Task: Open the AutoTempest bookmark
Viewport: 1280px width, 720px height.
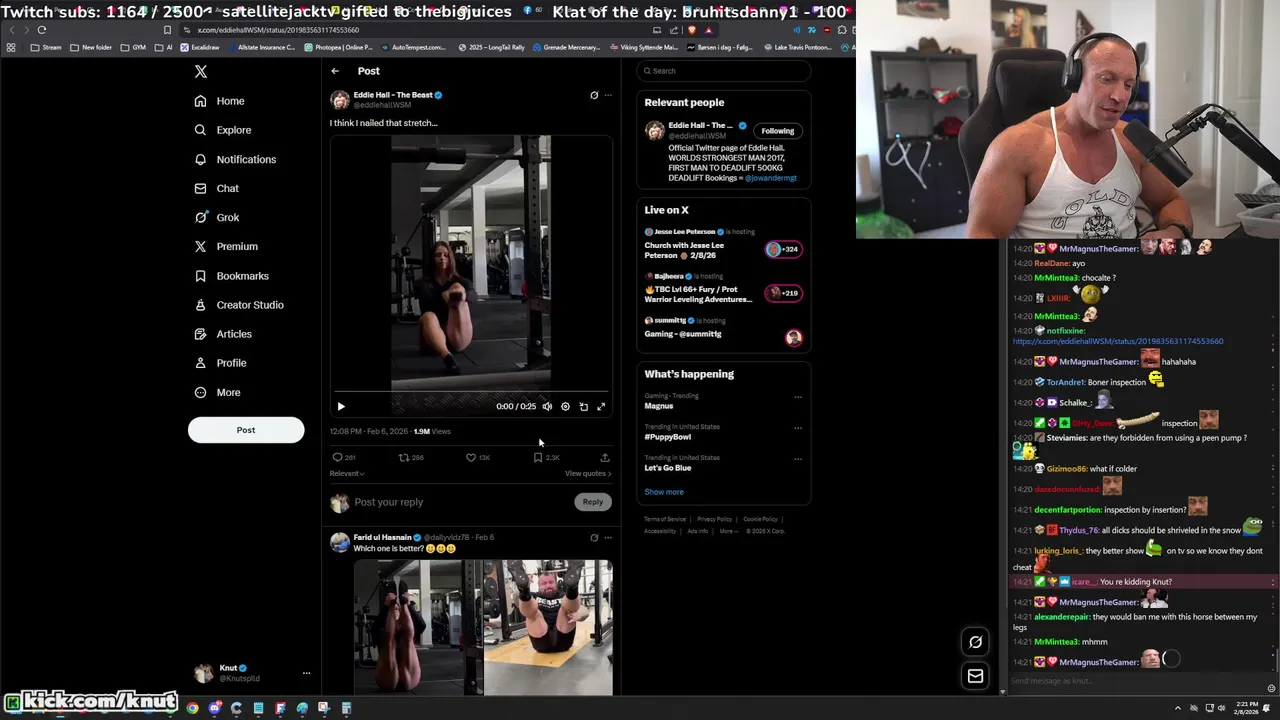Action: pyautogui.click(x=413, y=47)
